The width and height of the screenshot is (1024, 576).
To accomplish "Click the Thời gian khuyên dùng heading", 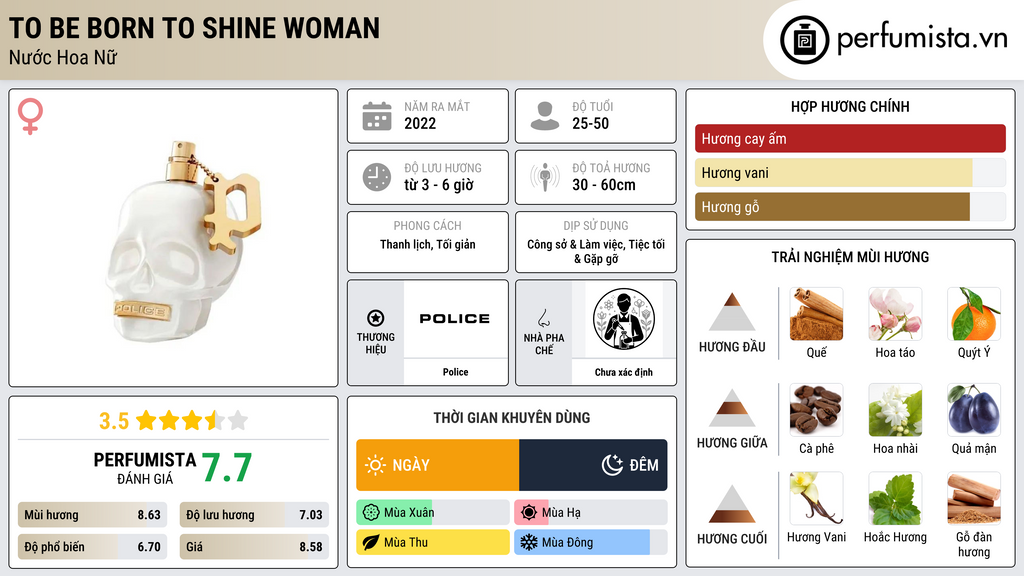I will coord(512,417).
